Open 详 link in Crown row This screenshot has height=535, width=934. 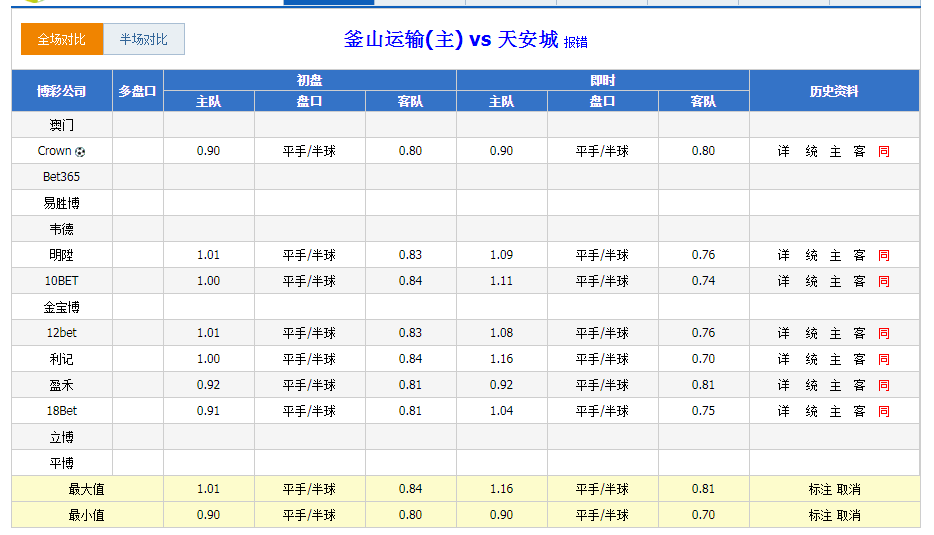pyautogui.click(x=783, y=151)
